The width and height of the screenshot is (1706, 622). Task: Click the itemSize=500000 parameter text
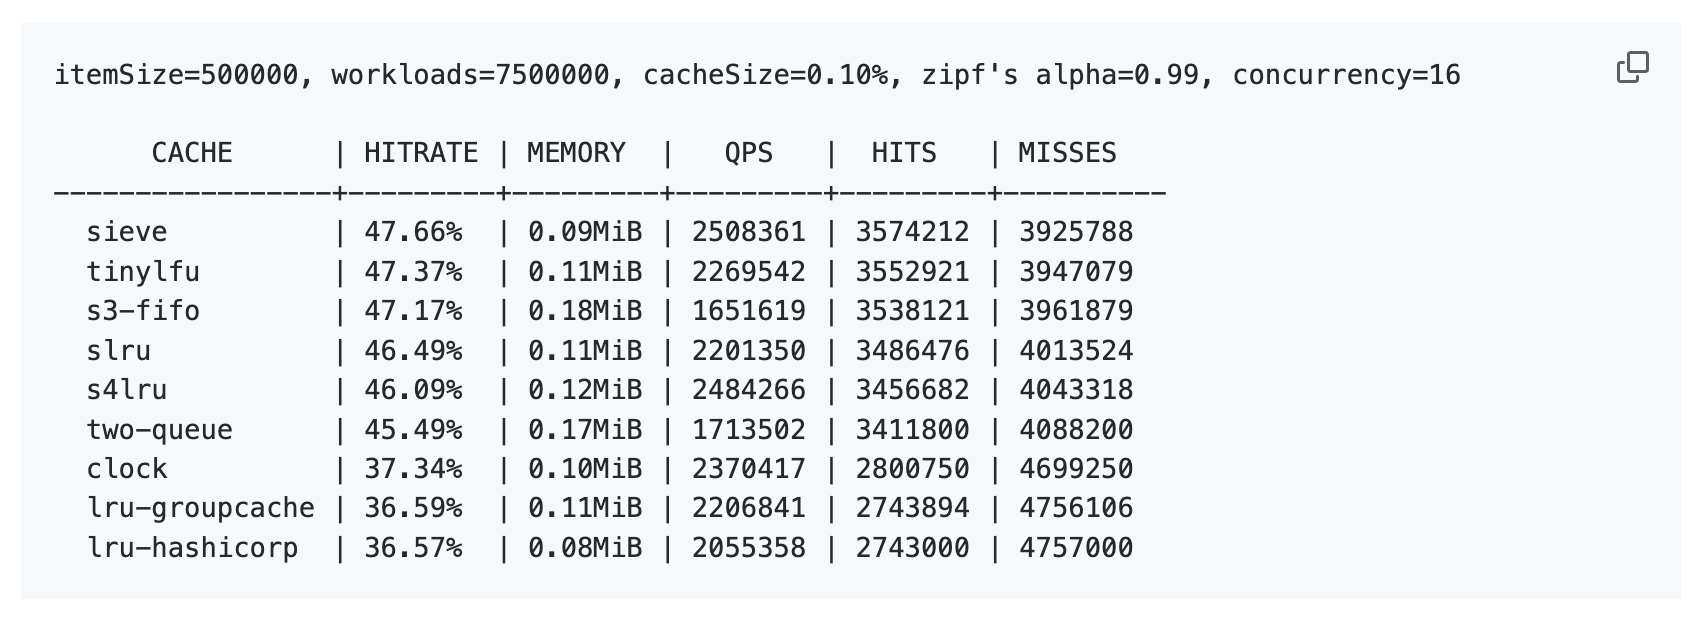pos(176,75)
